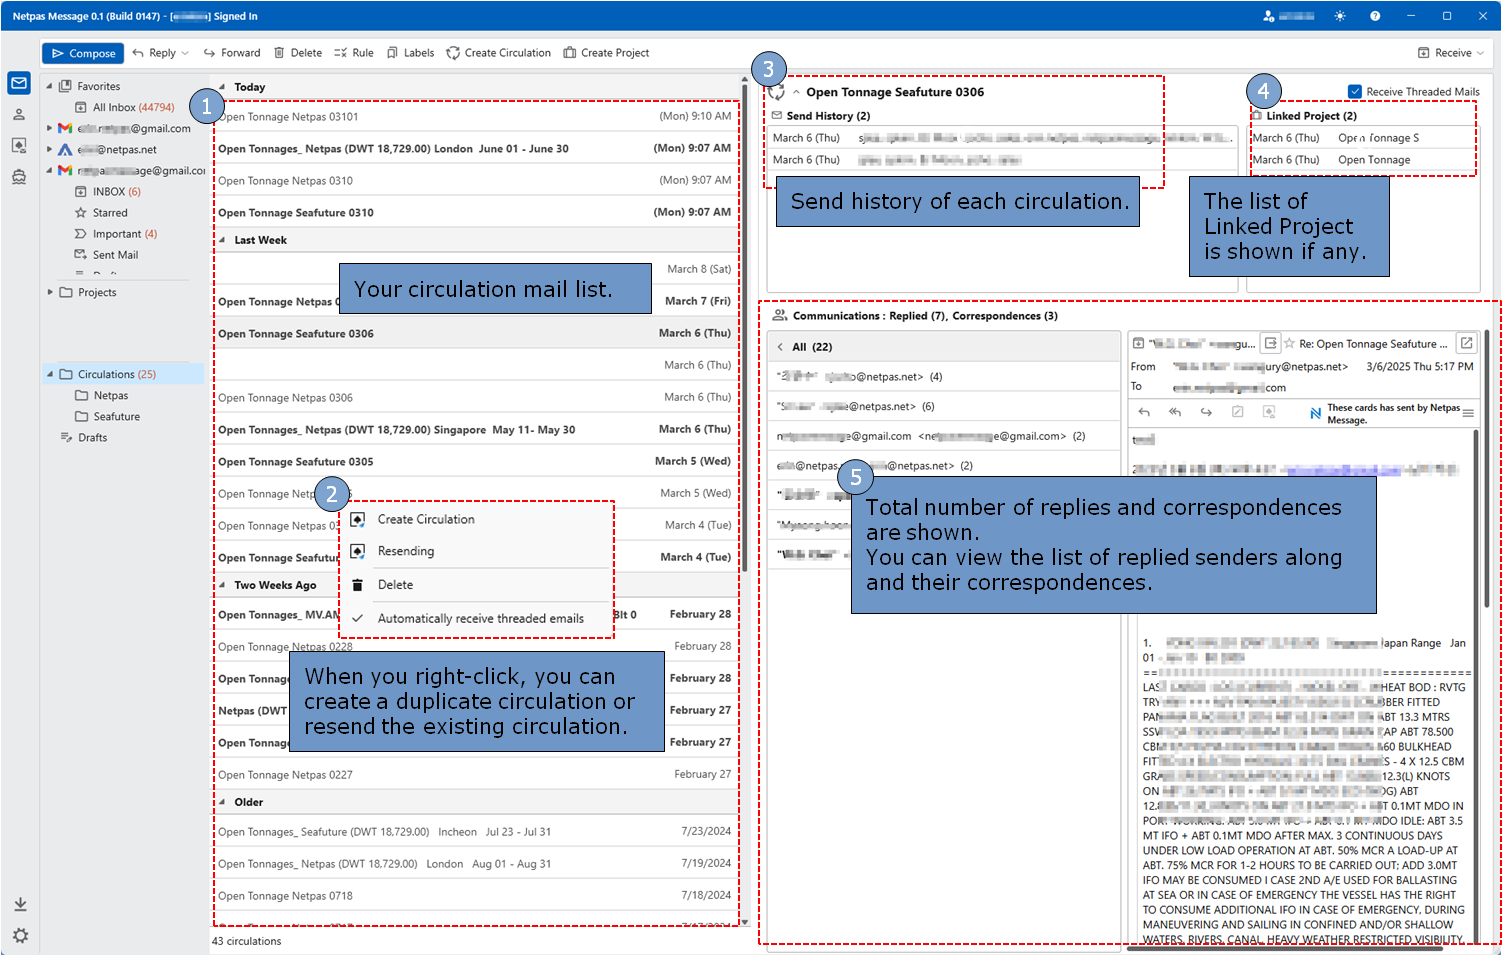Open the Reply dropdown arrow

185,53
